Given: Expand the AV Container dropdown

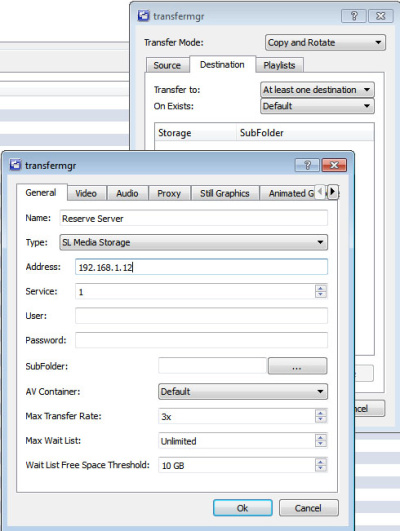Looking at the screenshot, I should point(243,391).
